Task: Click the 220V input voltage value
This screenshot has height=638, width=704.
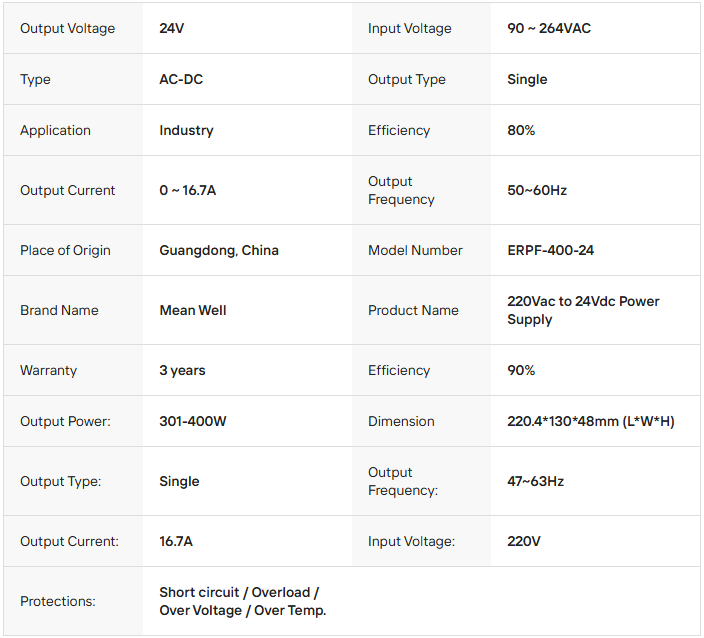Action: point(524,541)
